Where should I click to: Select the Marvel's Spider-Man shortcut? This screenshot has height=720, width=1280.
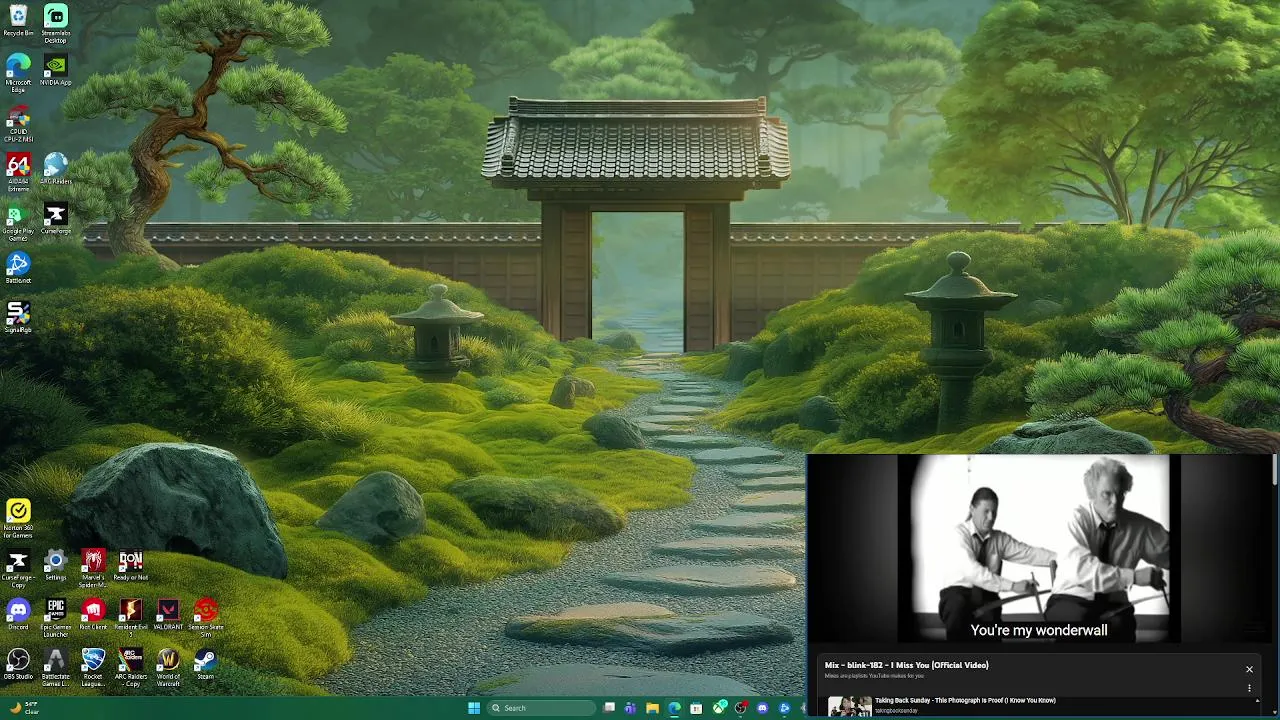pos(93,569)
